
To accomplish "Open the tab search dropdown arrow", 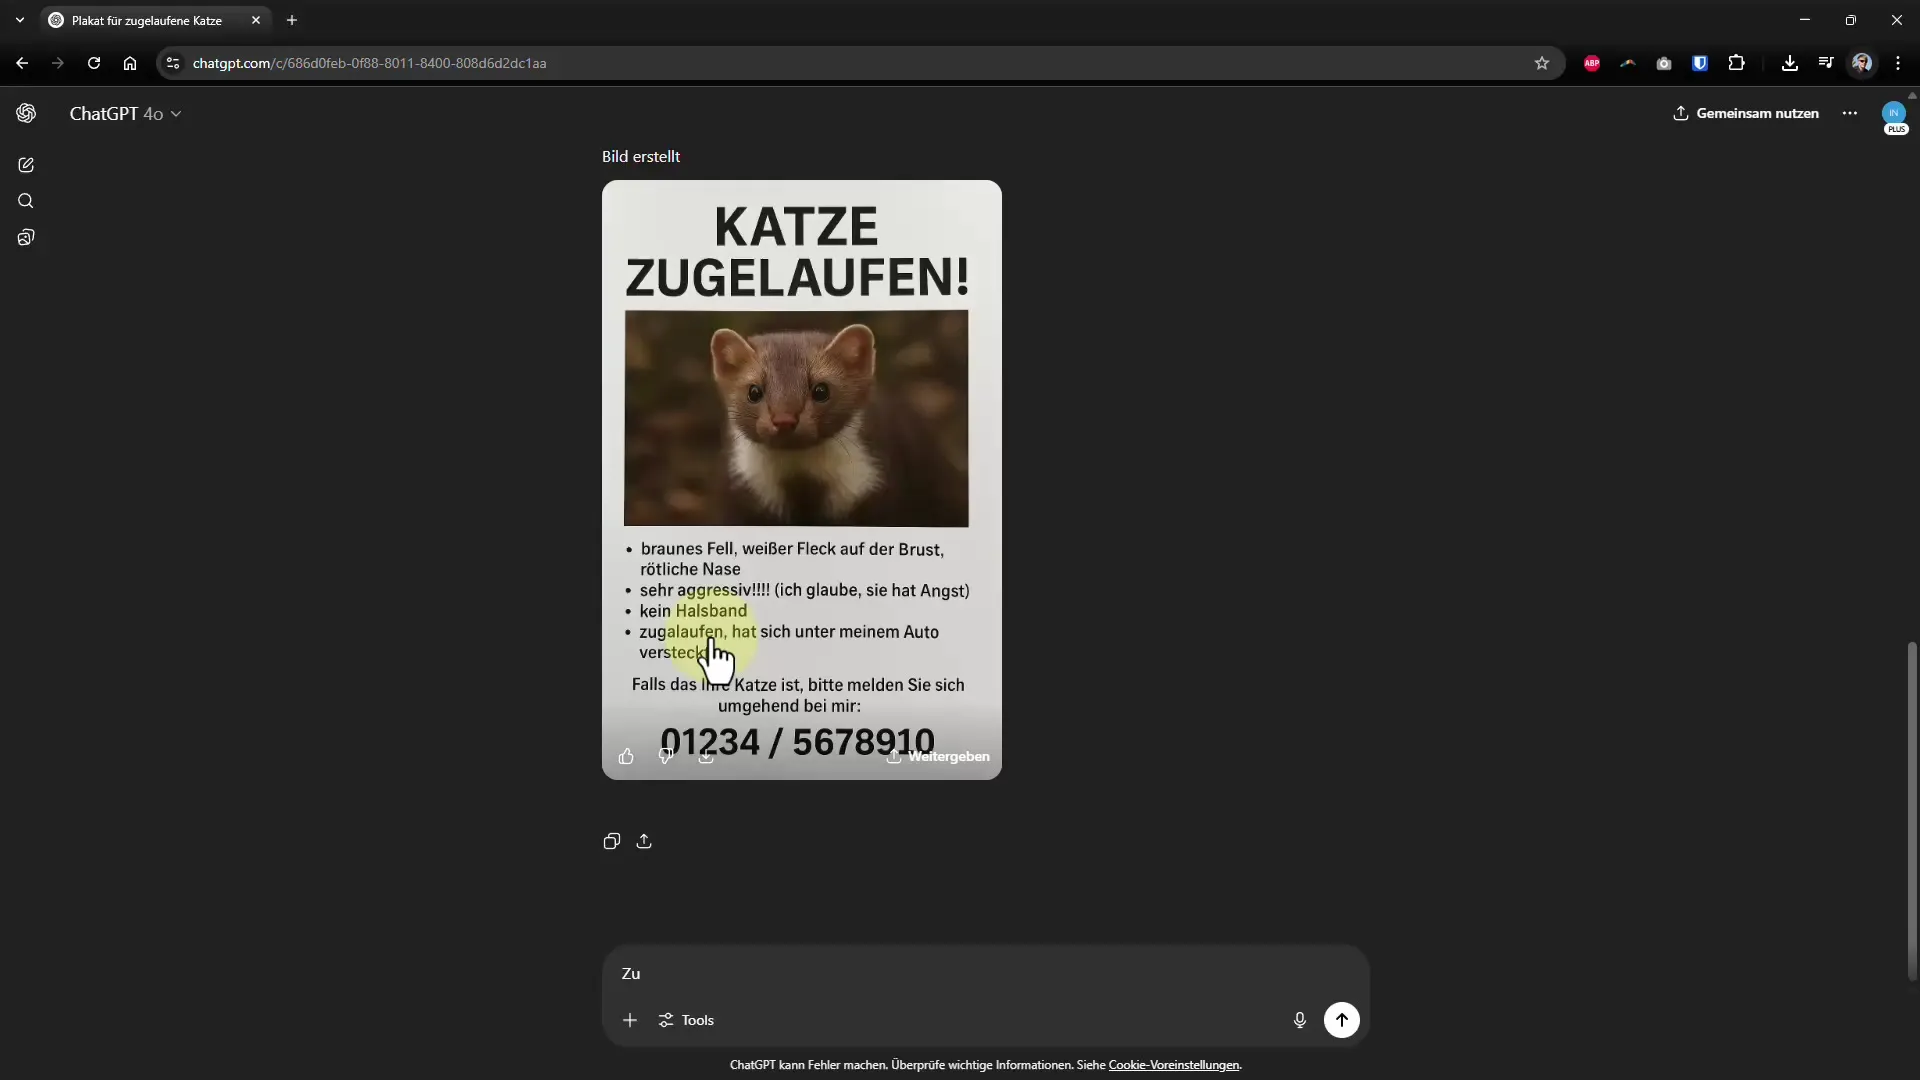I will click(x=20, y=20).
